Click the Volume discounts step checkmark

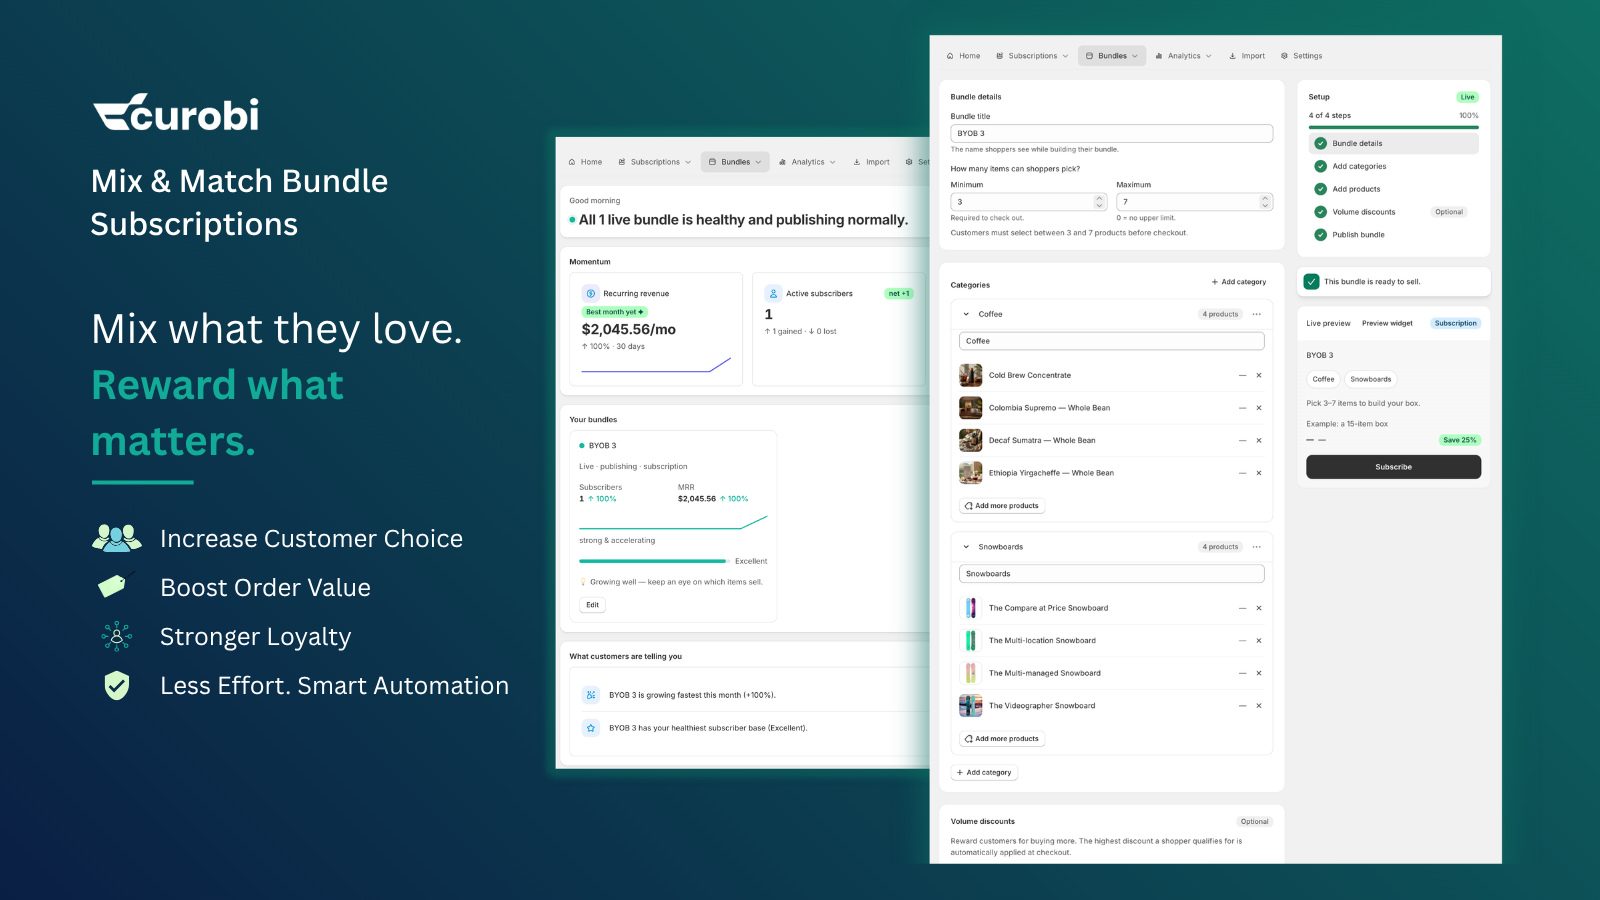[x=1320, y=212]
